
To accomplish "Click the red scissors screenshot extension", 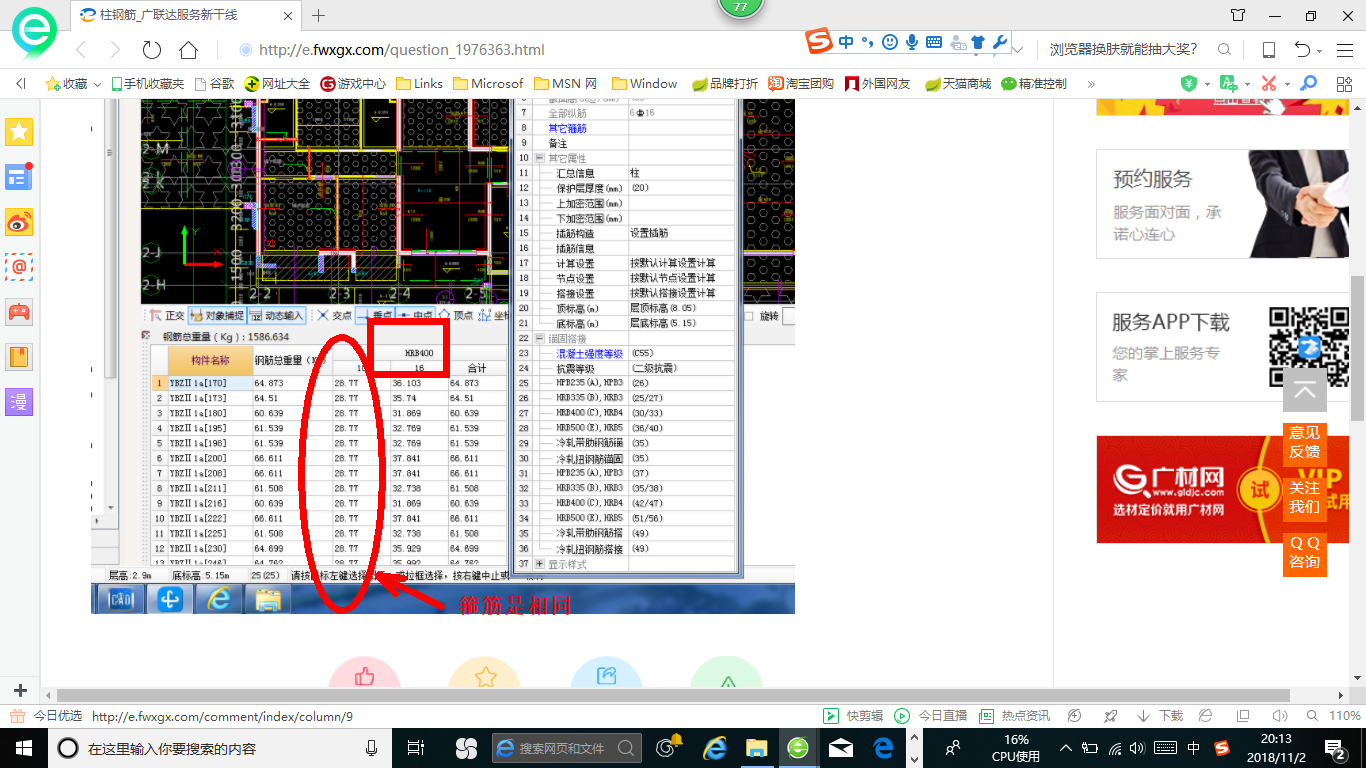I will point(1269,84).
